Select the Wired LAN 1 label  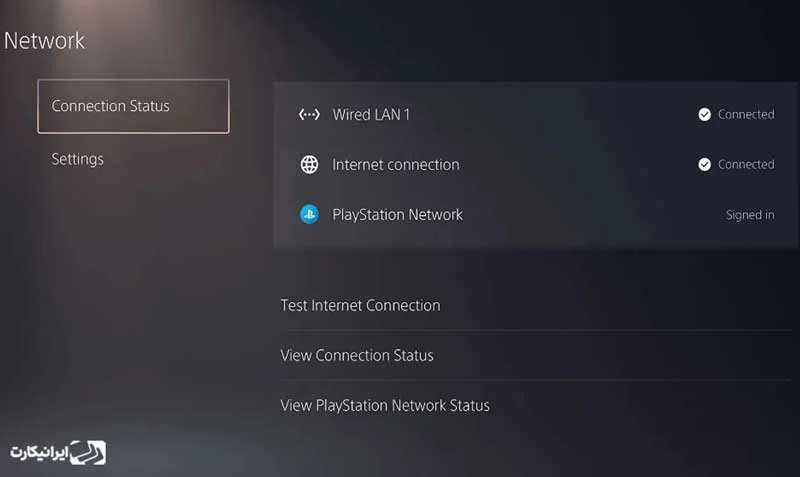pyautogui.click(x=371, y=115)
